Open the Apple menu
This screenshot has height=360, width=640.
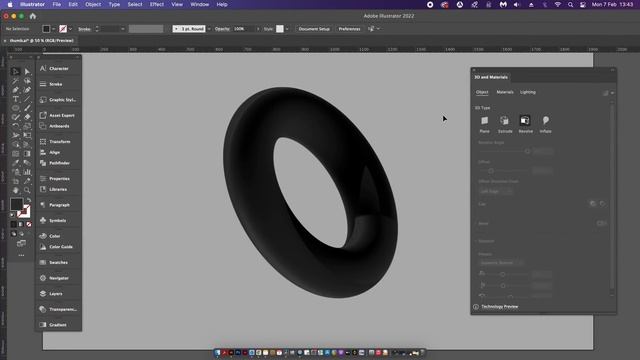10,4
